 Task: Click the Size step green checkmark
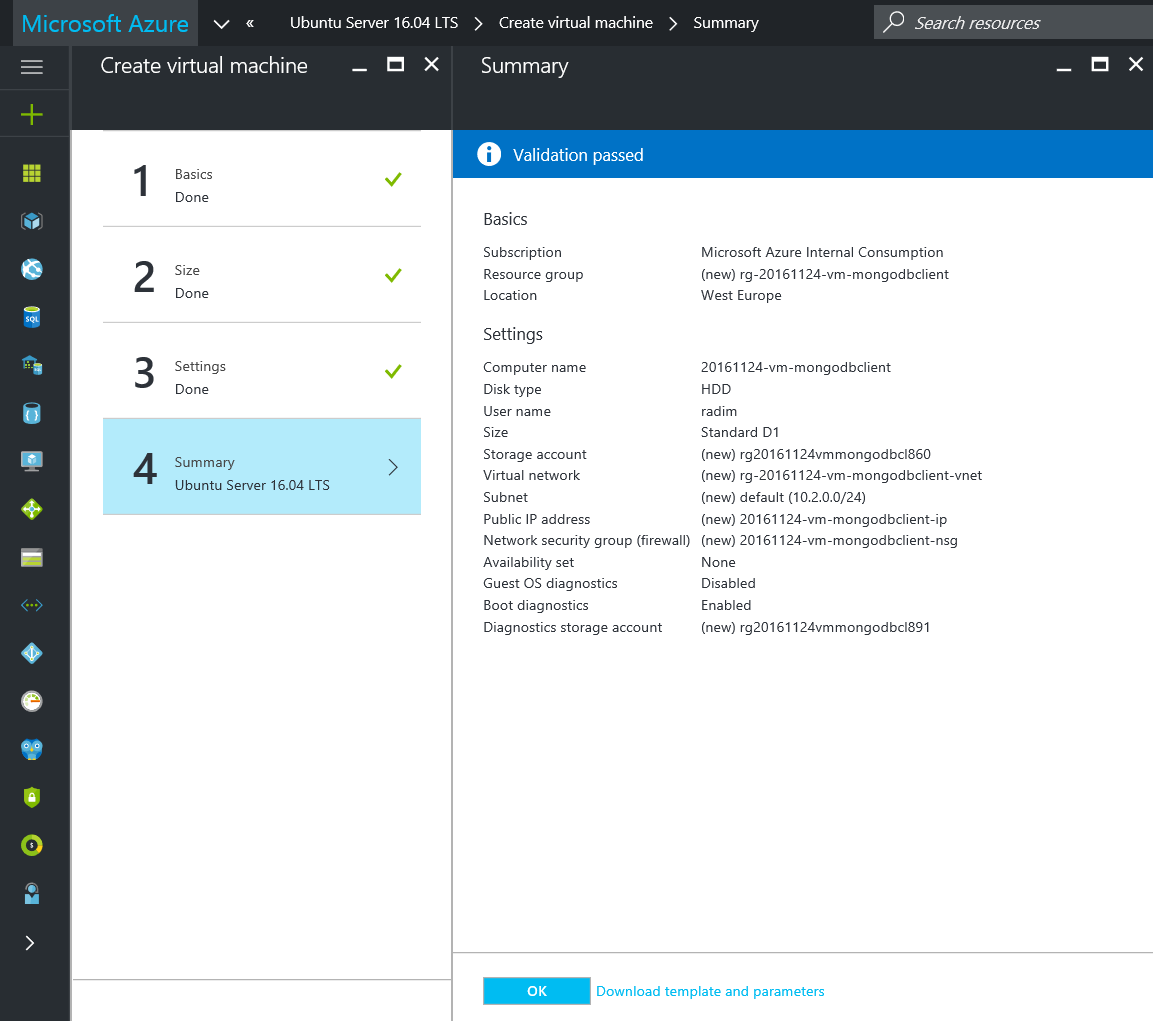point(393,275)
